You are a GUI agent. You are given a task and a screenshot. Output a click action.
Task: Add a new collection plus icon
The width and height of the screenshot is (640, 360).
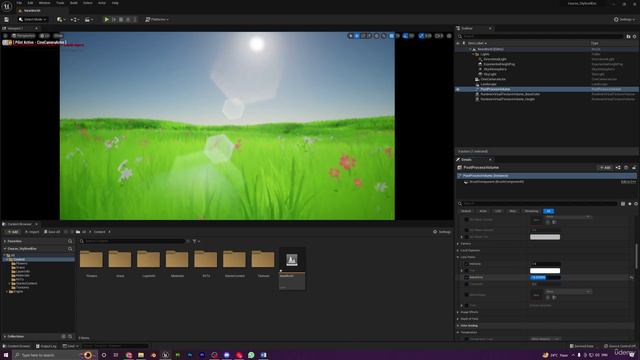click(x=63, y=336)
